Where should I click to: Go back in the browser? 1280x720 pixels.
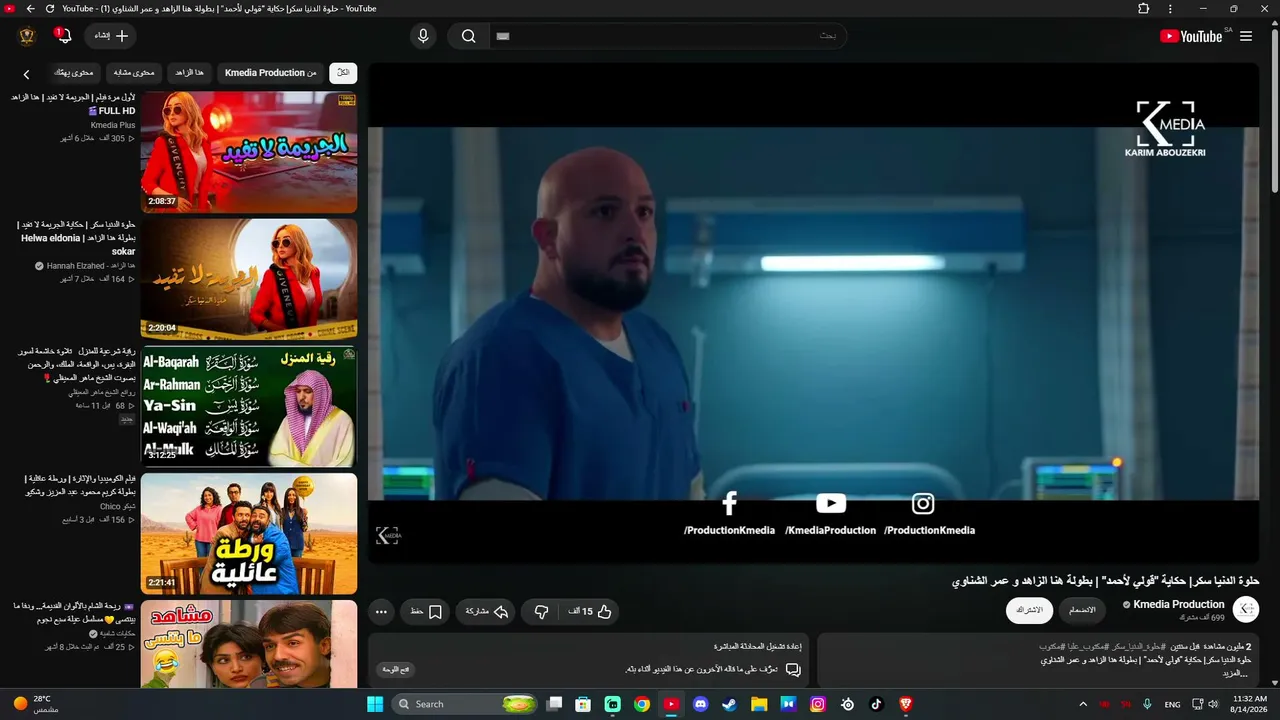[x=30, y=9]
